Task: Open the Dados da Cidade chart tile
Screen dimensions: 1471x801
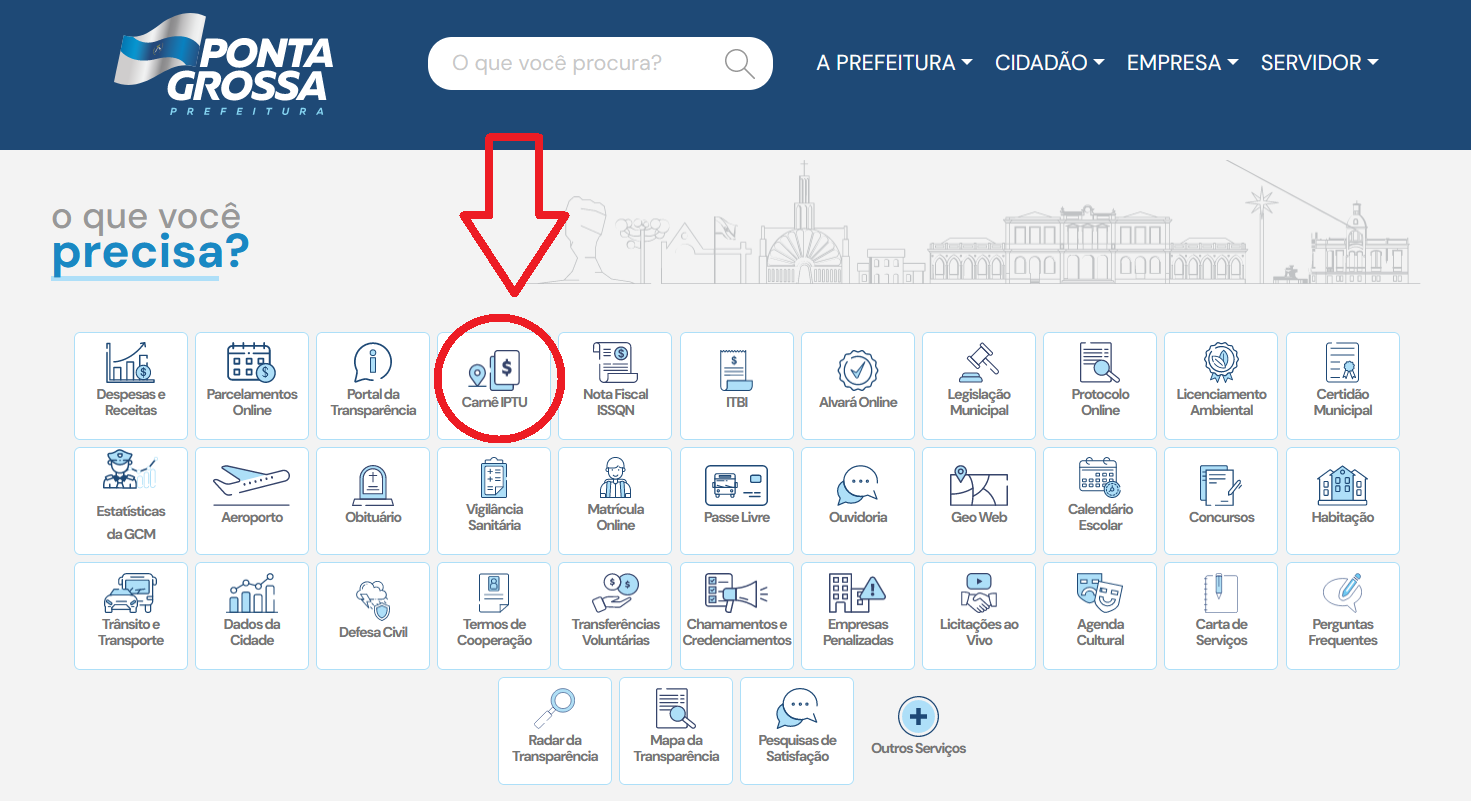Action: click(252, 616)
